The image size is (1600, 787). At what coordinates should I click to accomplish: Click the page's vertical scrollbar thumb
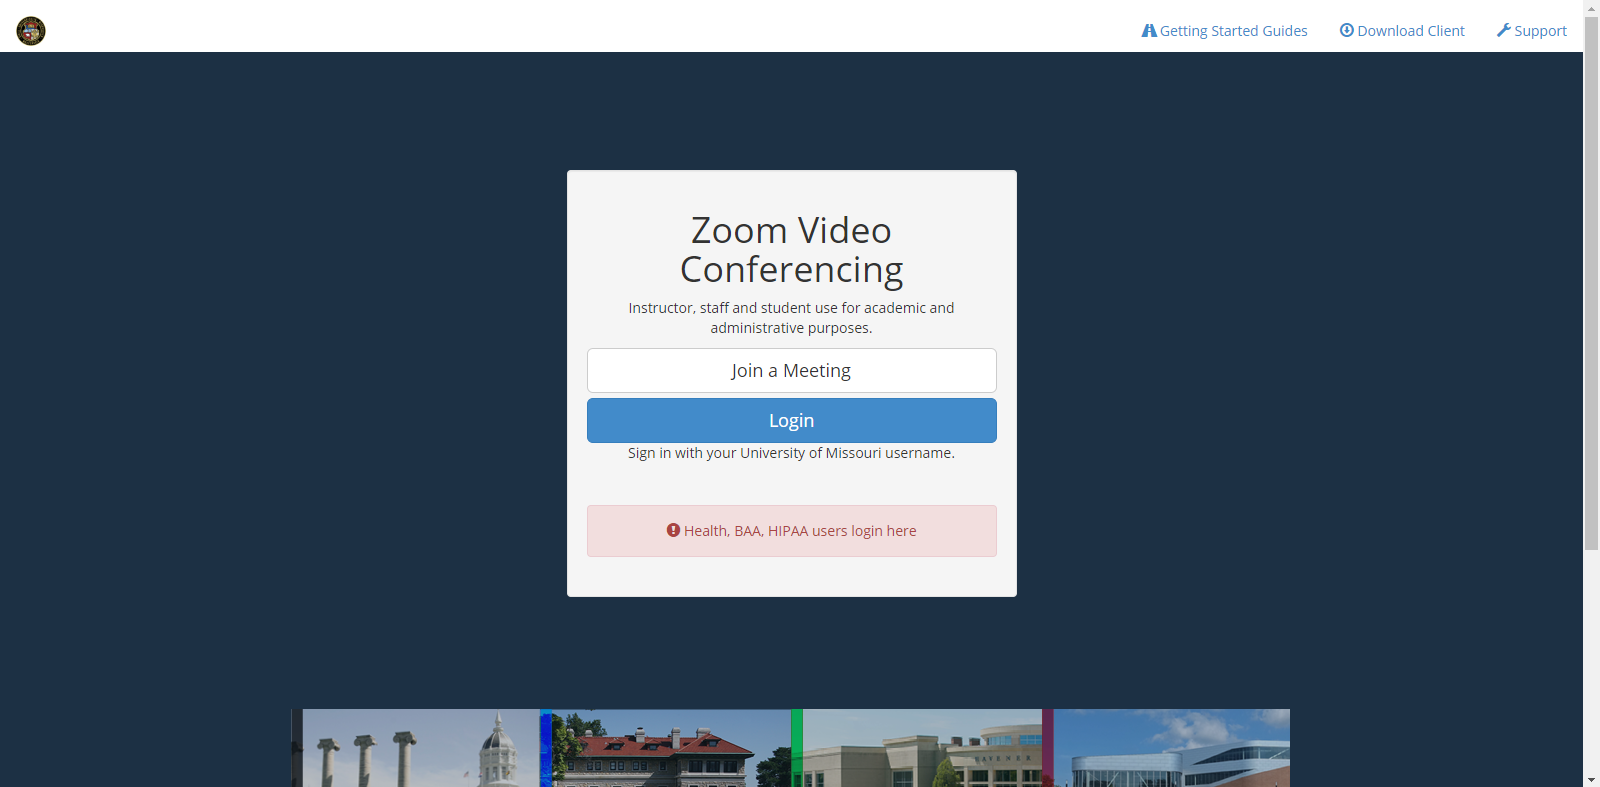point(1591,283)
